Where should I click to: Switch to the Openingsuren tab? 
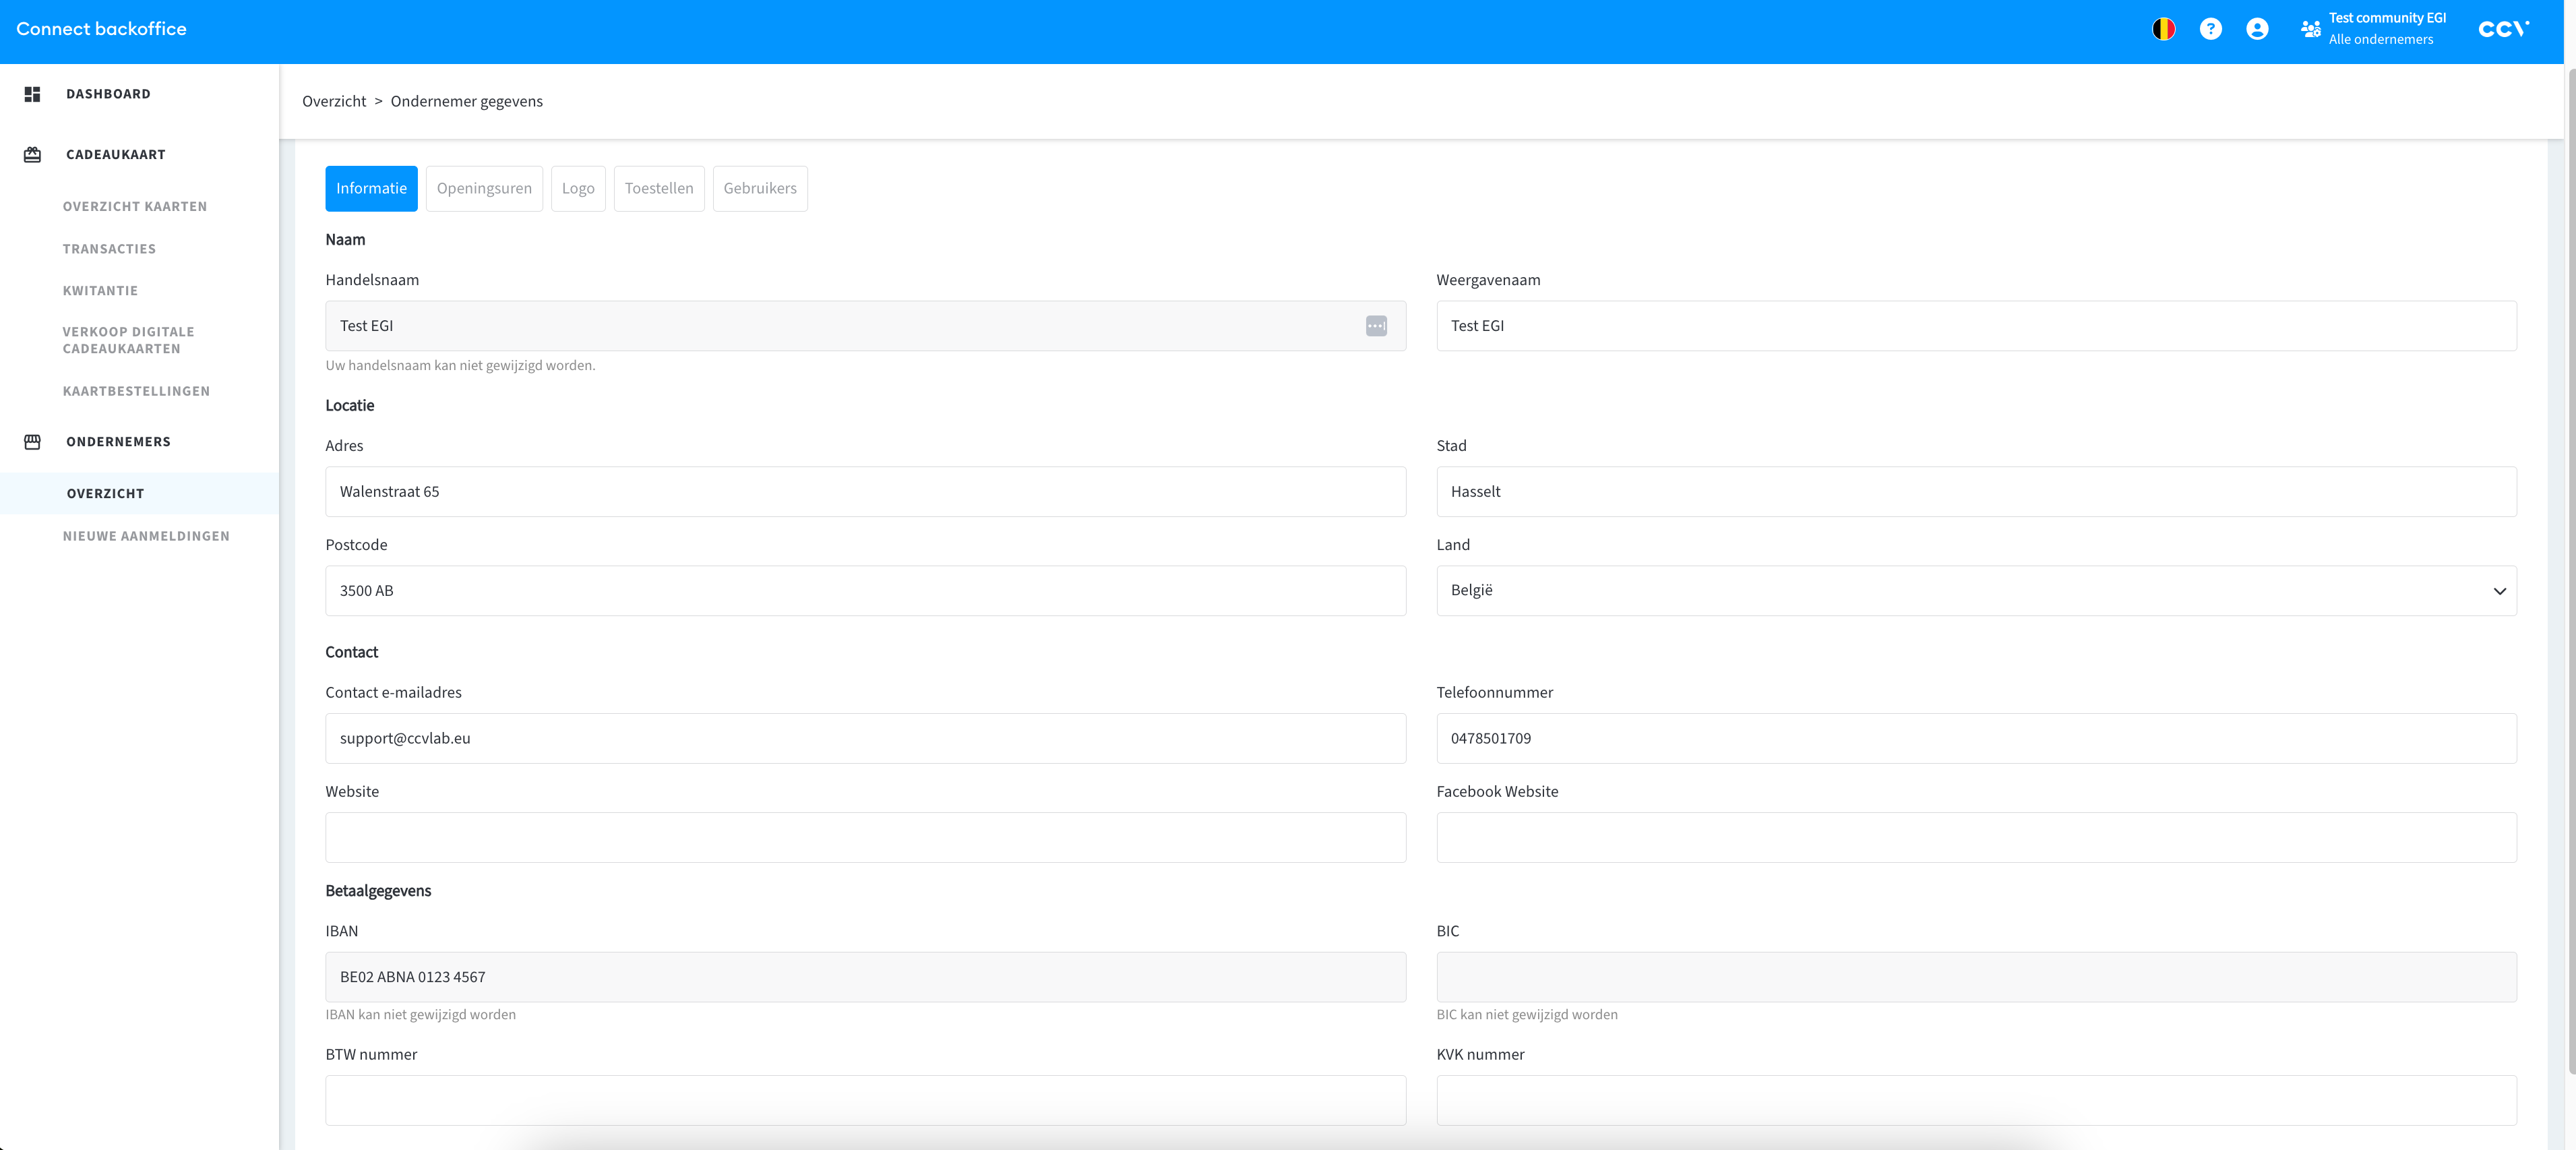(484, 189)
